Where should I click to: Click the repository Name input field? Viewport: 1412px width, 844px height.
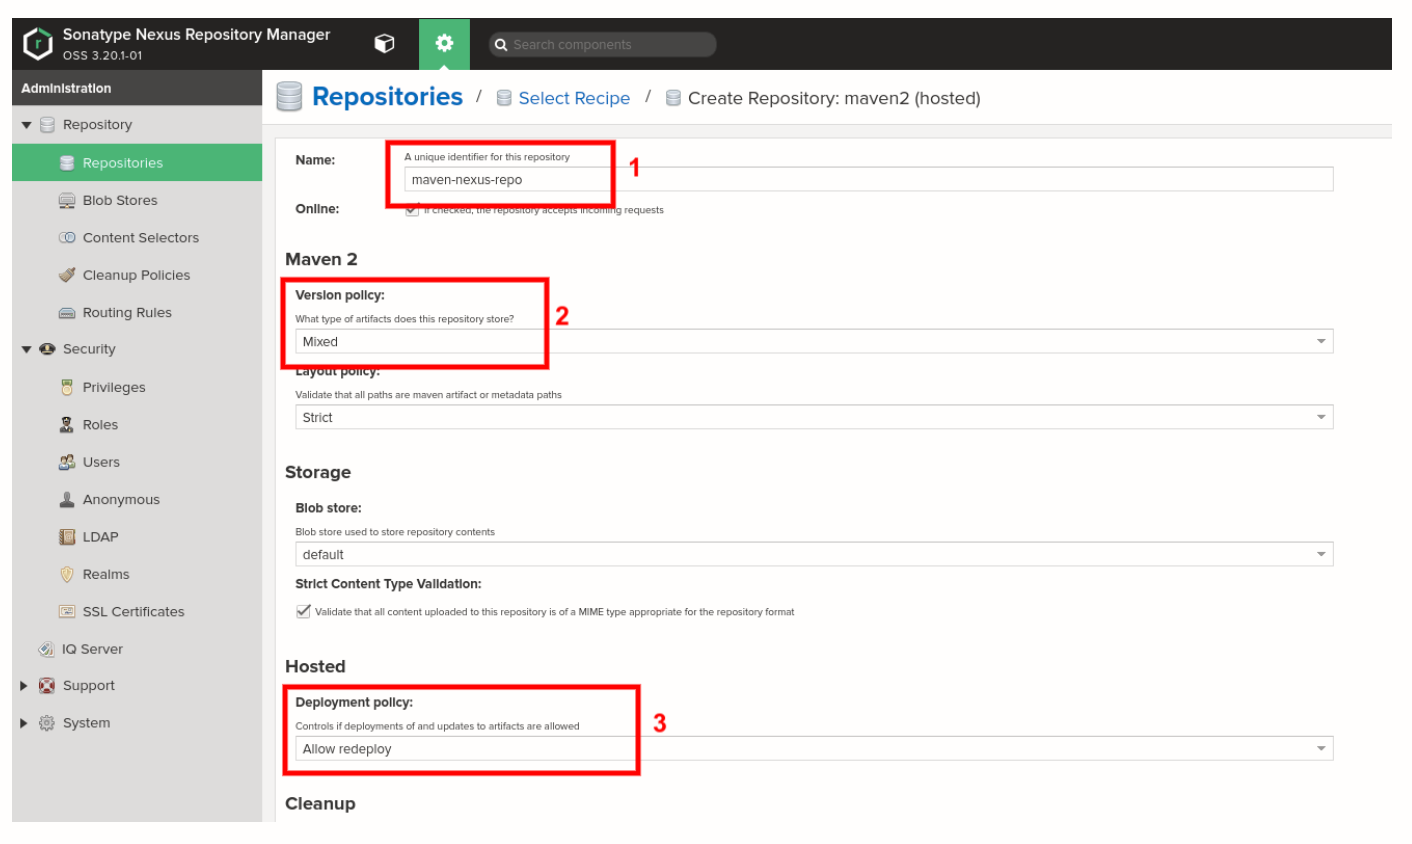(x=868, y=180)
